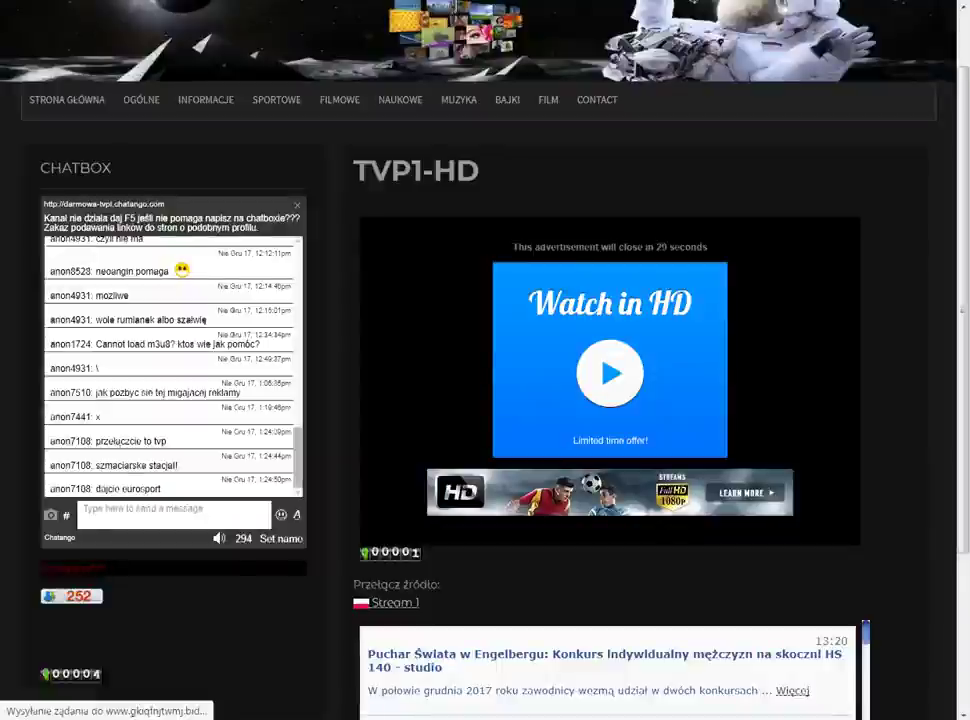Screen dimensions: 970x720
Task: Open the text formatting 'A' icon in chat
Action: coord(297,515)
